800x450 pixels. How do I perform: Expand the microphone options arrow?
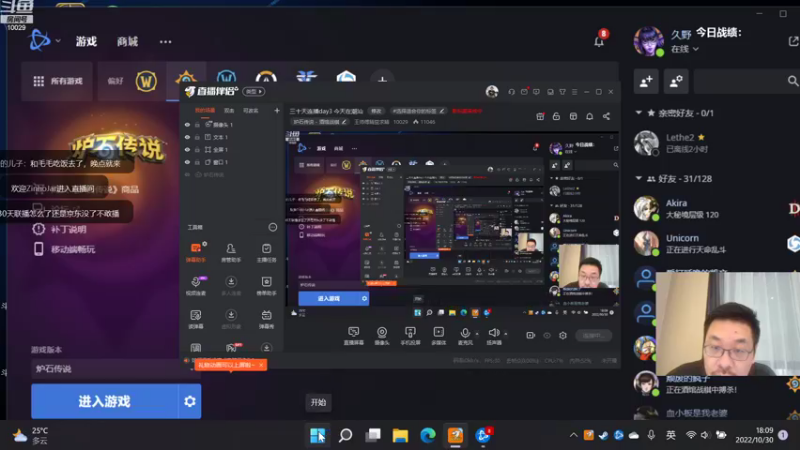click(477, 334)
